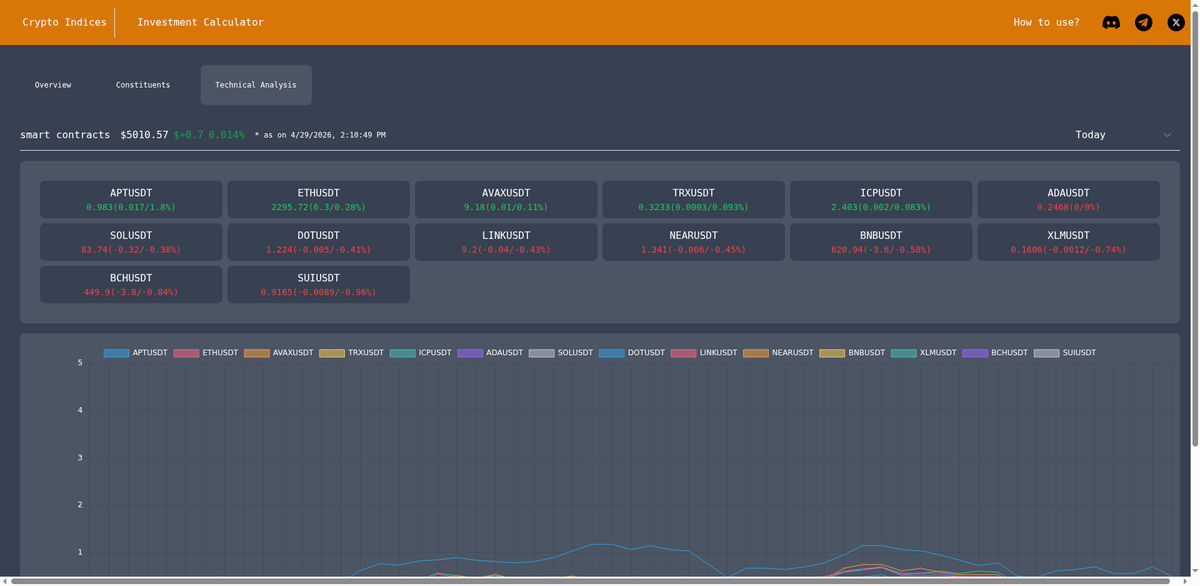Switch to the Overview tab
Screen dimensions: 1200x586
pyautogui.click(x=52, y=84)
